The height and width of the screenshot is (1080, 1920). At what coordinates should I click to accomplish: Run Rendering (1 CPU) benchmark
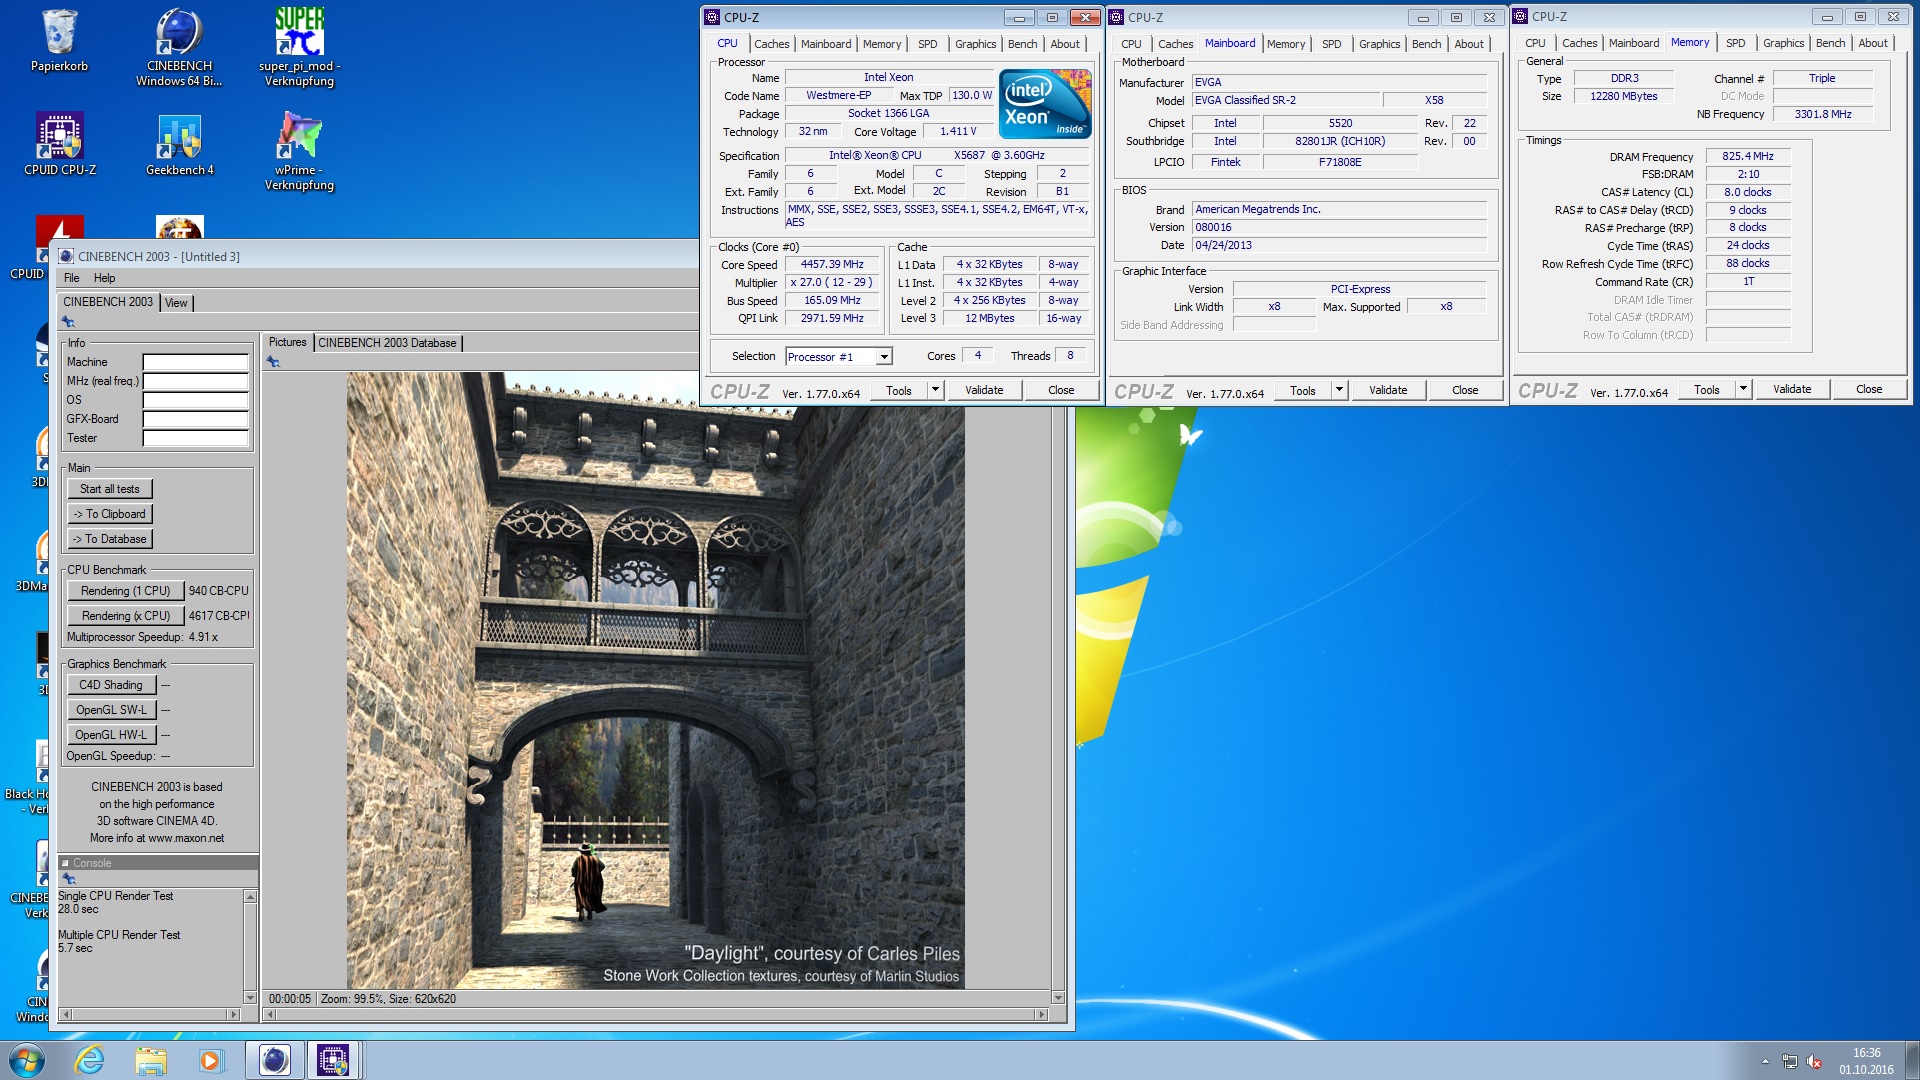125,591
